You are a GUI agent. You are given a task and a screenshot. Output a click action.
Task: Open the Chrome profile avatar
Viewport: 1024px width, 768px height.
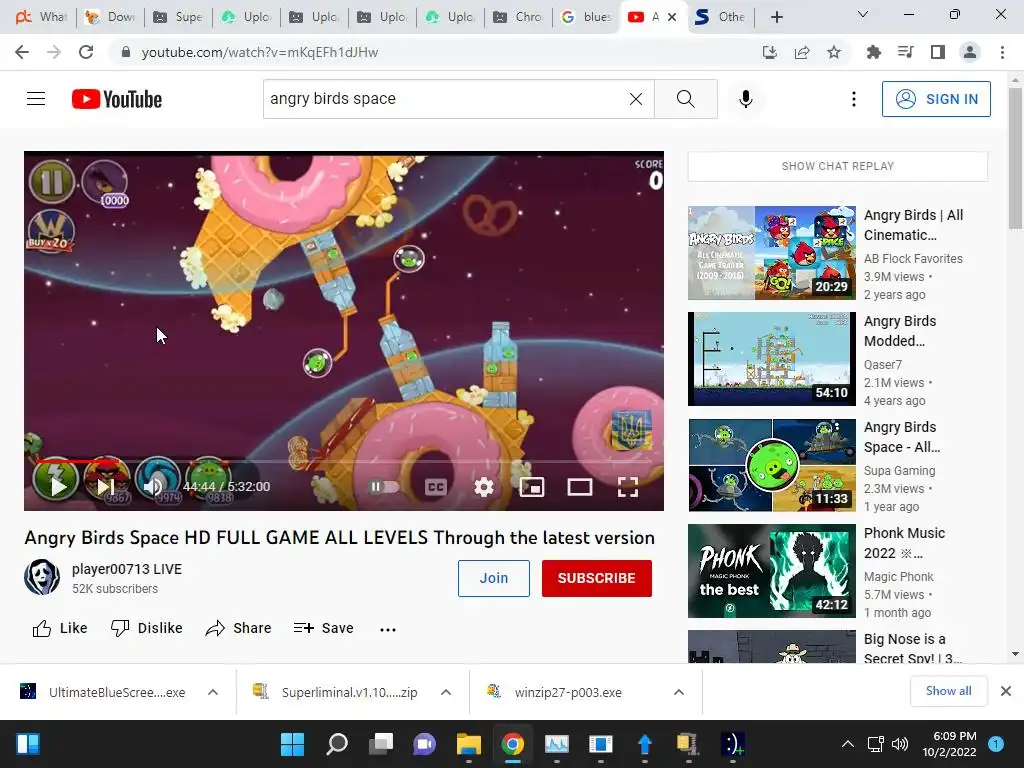[970, 52]
